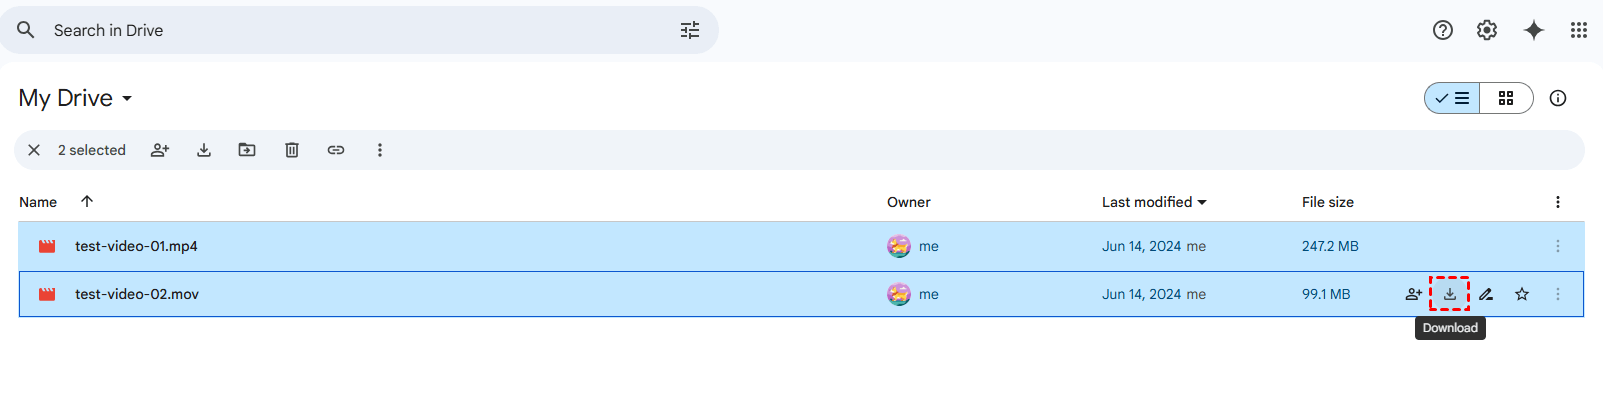The height and width of the screenshot is (409, 1603).
Task: Clear the current 2 selected selection
Action: (x=34, y=150)
